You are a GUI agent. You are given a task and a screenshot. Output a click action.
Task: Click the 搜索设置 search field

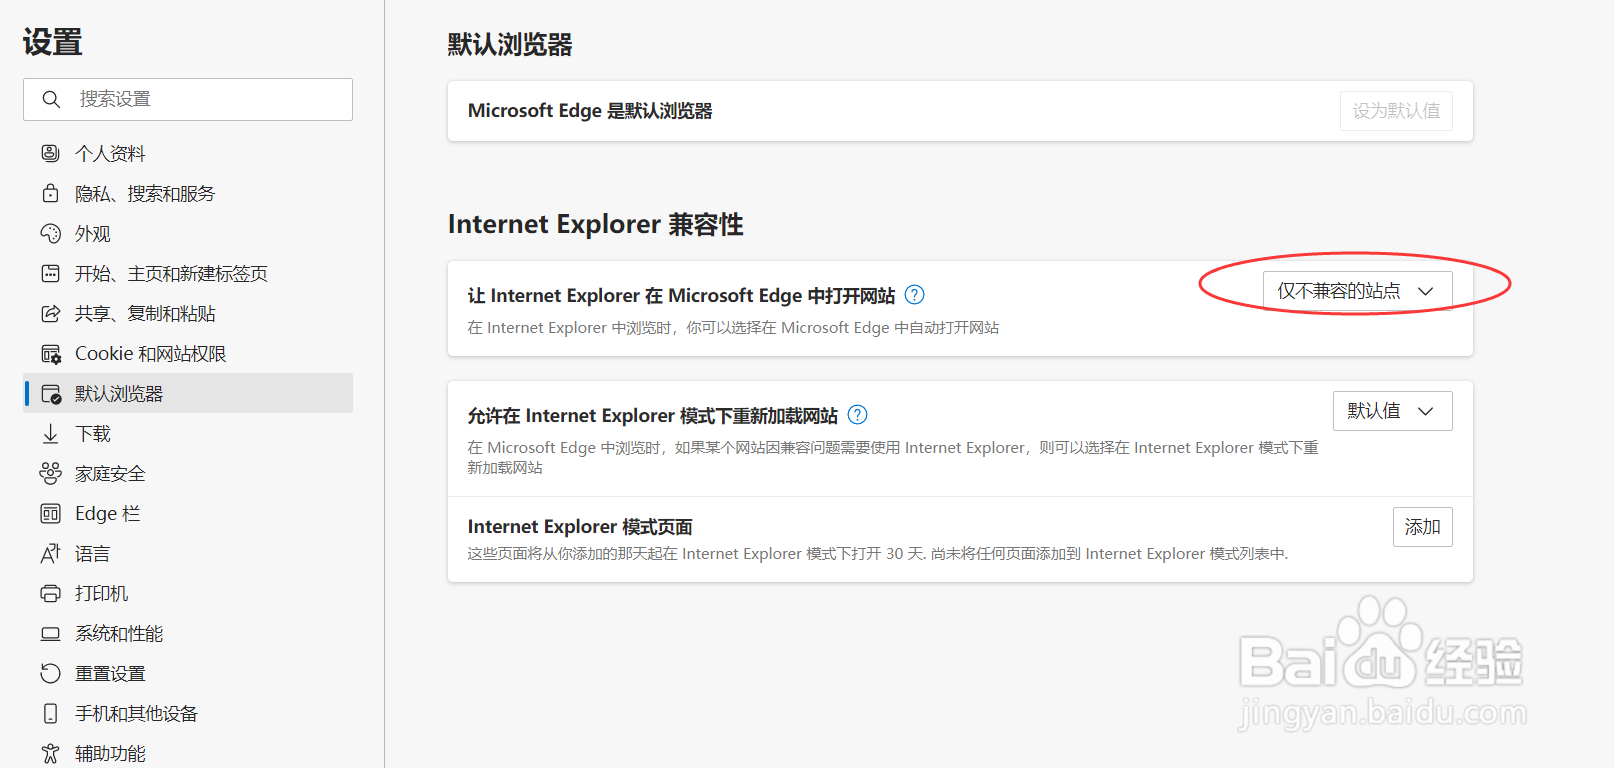click(x=188, y=99)
